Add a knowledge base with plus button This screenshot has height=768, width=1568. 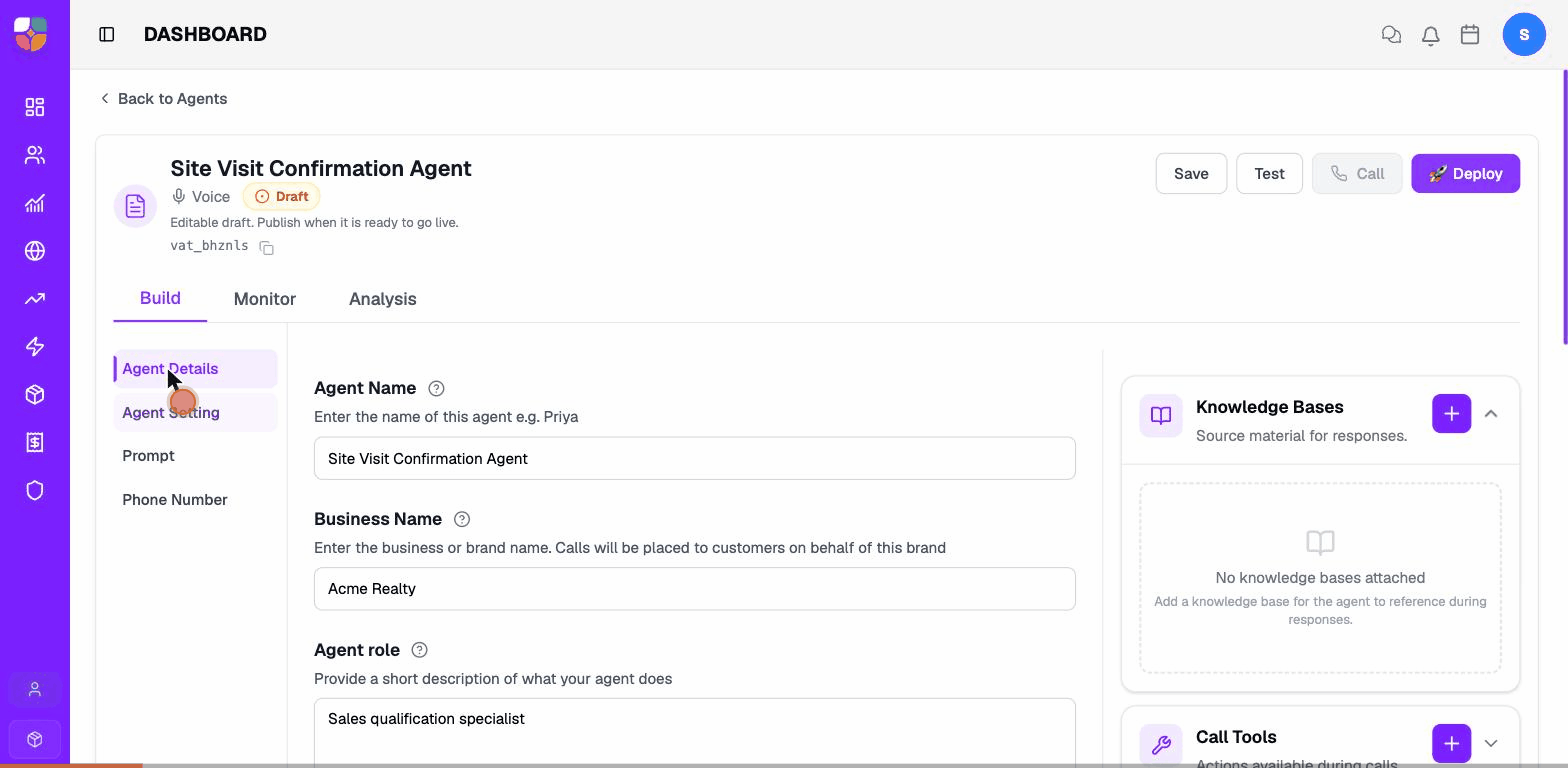(1451, 414)
